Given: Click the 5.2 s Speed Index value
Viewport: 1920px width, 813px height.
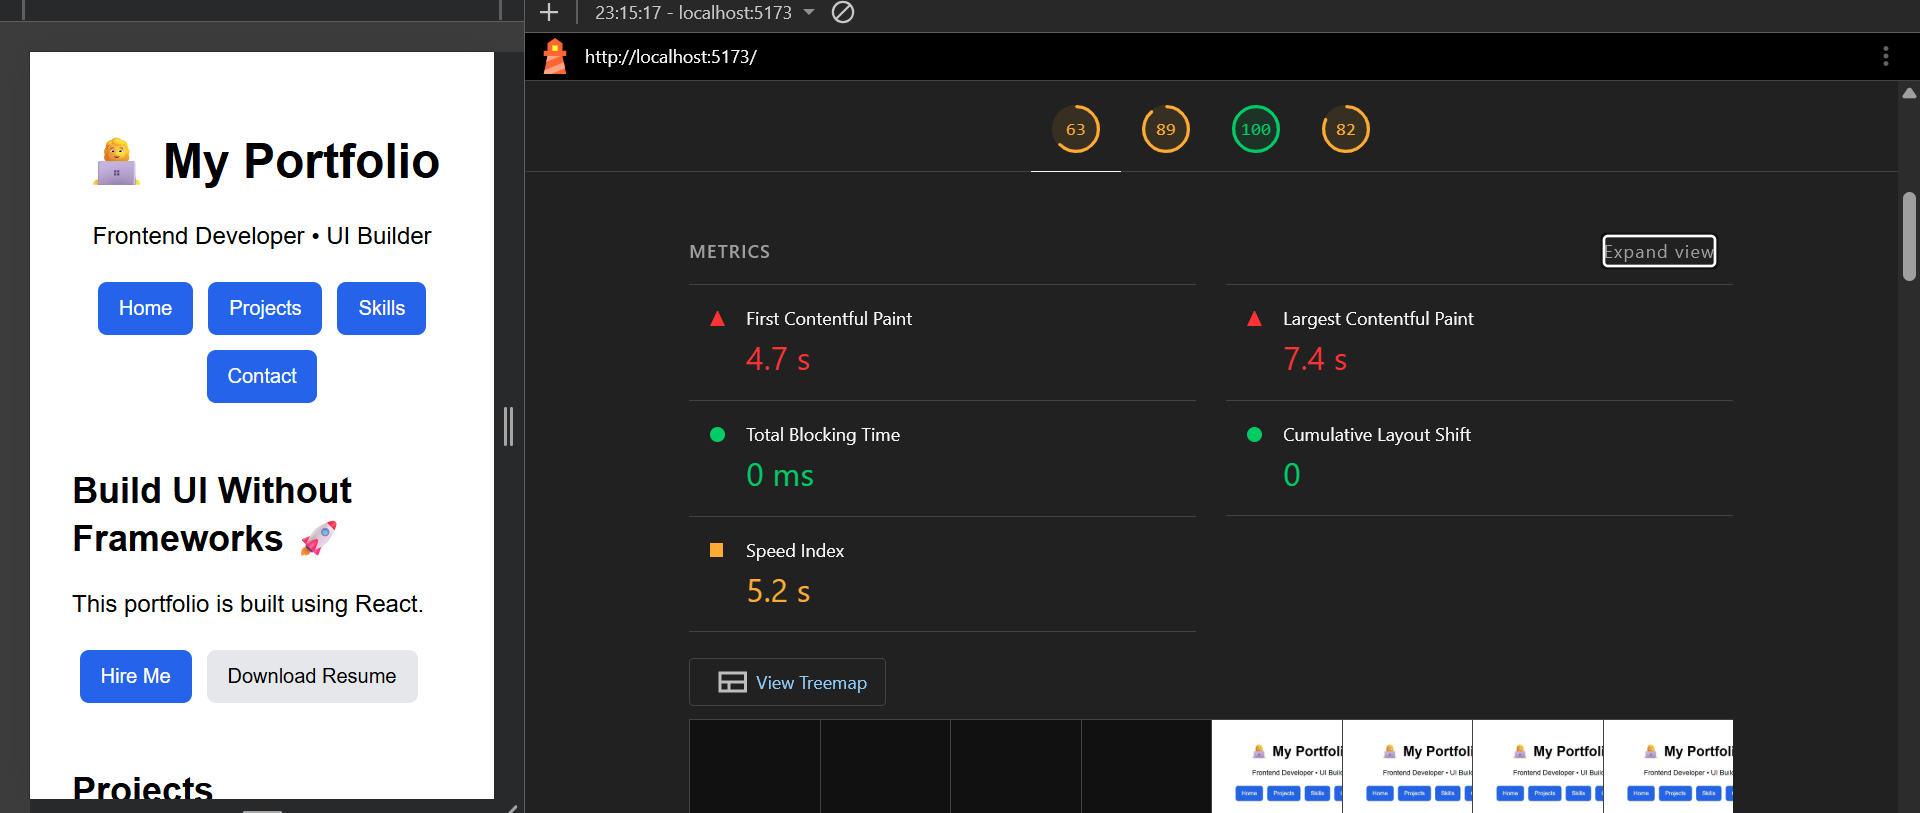Looking at the screenshot, I should coord(778,591).
